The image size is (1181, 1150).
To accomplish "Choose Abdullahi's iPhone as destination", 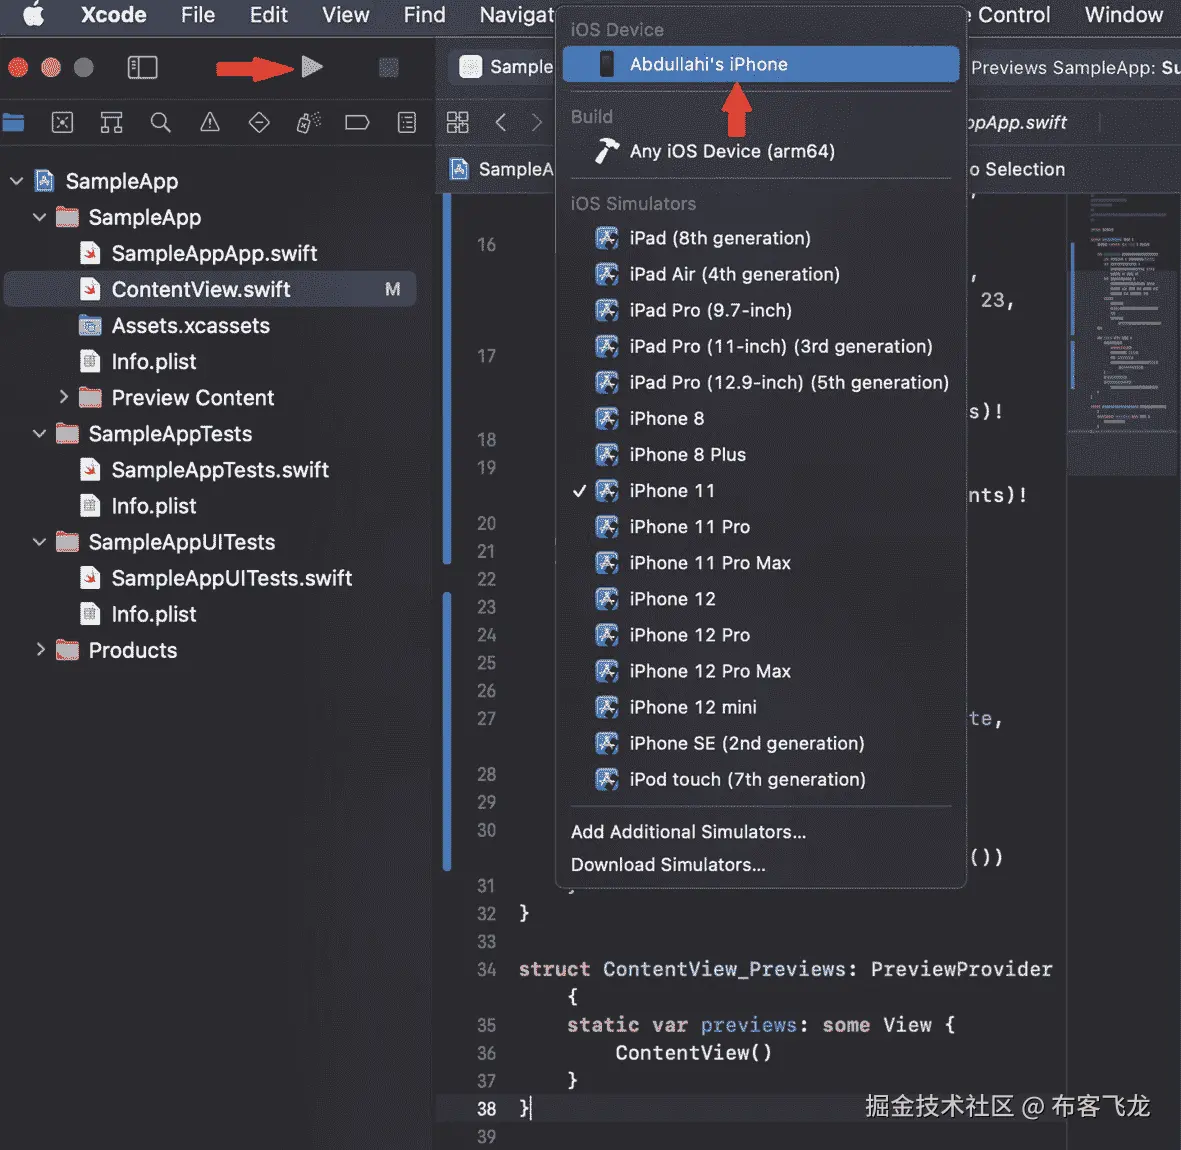I will point(761,64).
